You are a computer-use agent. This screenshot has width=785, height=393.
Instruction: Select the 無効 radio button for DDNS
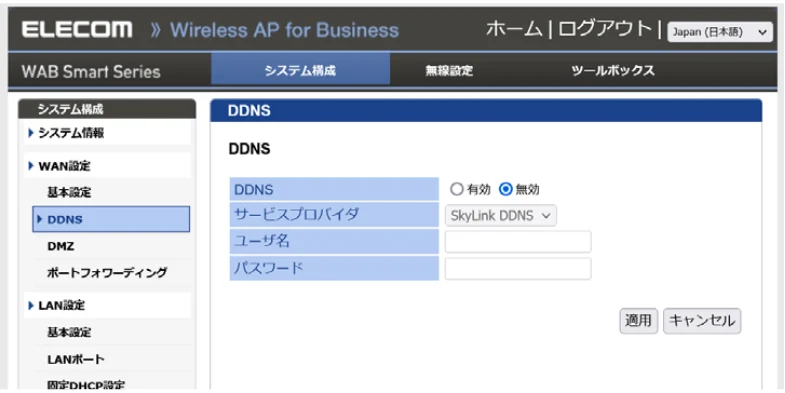tap(506, 189)
